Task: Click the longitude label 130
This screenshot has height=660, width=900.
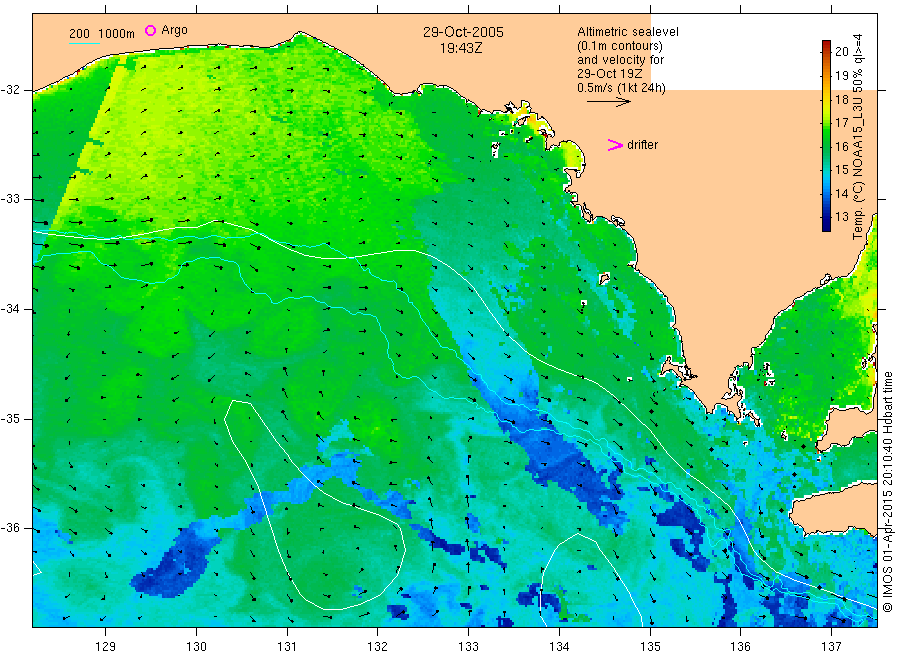Action: point(196,647)
